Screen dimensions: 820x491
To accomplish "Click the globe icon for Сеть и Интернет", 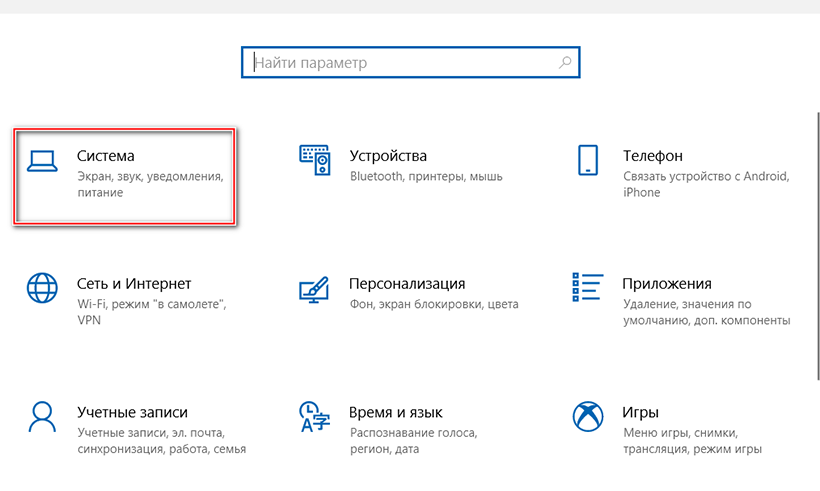I will [x=42, y=289].
